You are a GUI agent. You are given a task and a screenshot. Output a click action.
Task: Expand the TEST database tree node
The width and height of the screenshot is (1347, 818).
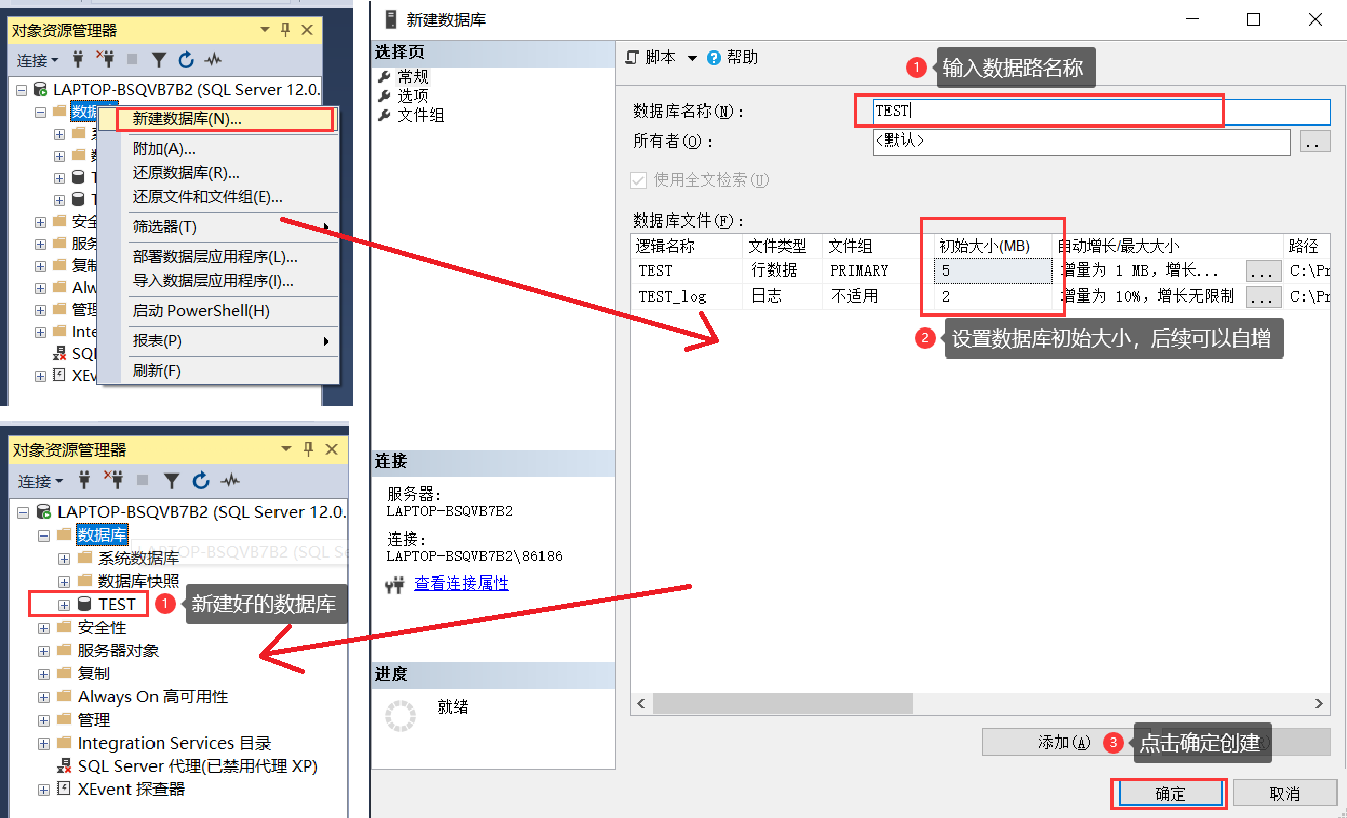click(62, 604)
